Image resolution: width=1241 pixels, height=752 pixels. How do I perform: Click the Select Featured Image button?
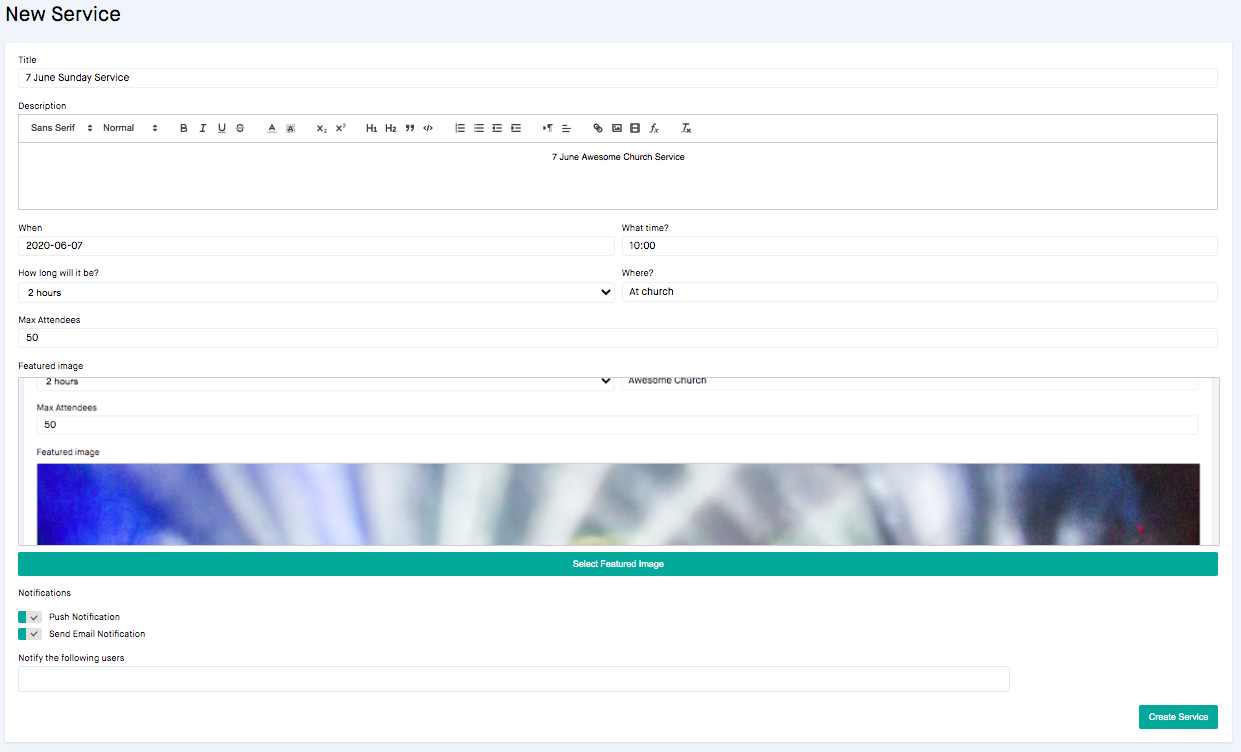coord(617,563)
